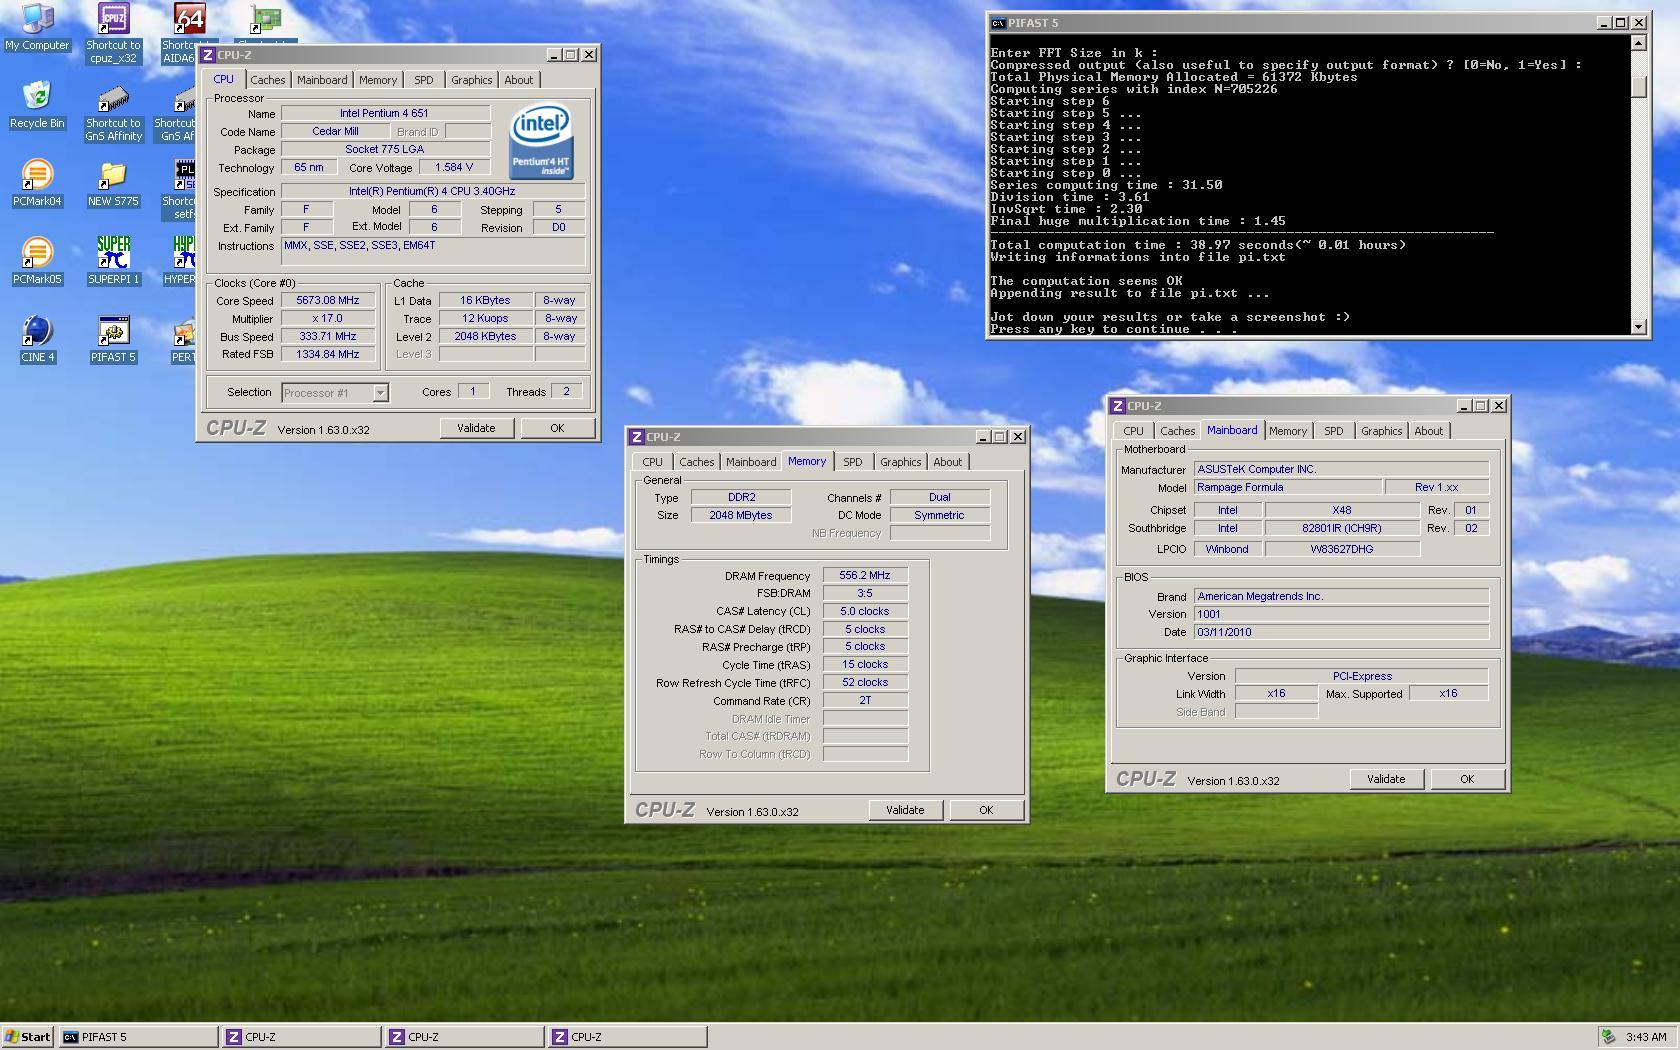
Task: Open the Recycle Bin icon
Action: coord(37,105)
